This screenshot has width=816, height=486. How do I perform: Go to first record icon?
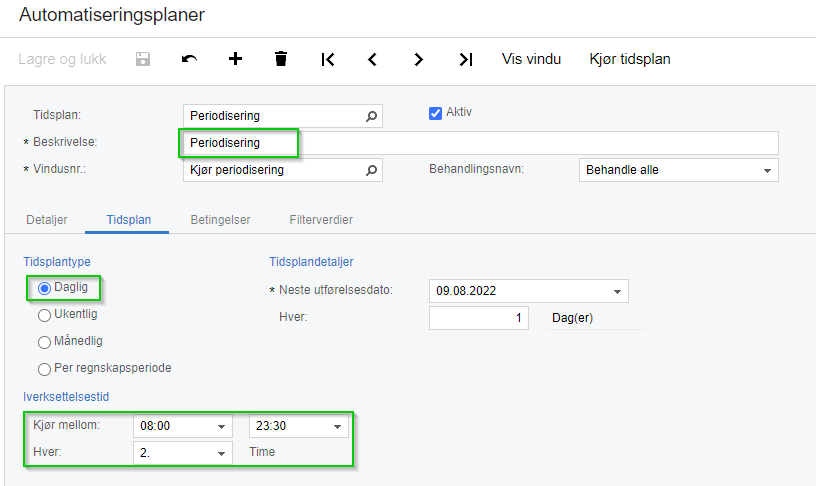(328, 59)
